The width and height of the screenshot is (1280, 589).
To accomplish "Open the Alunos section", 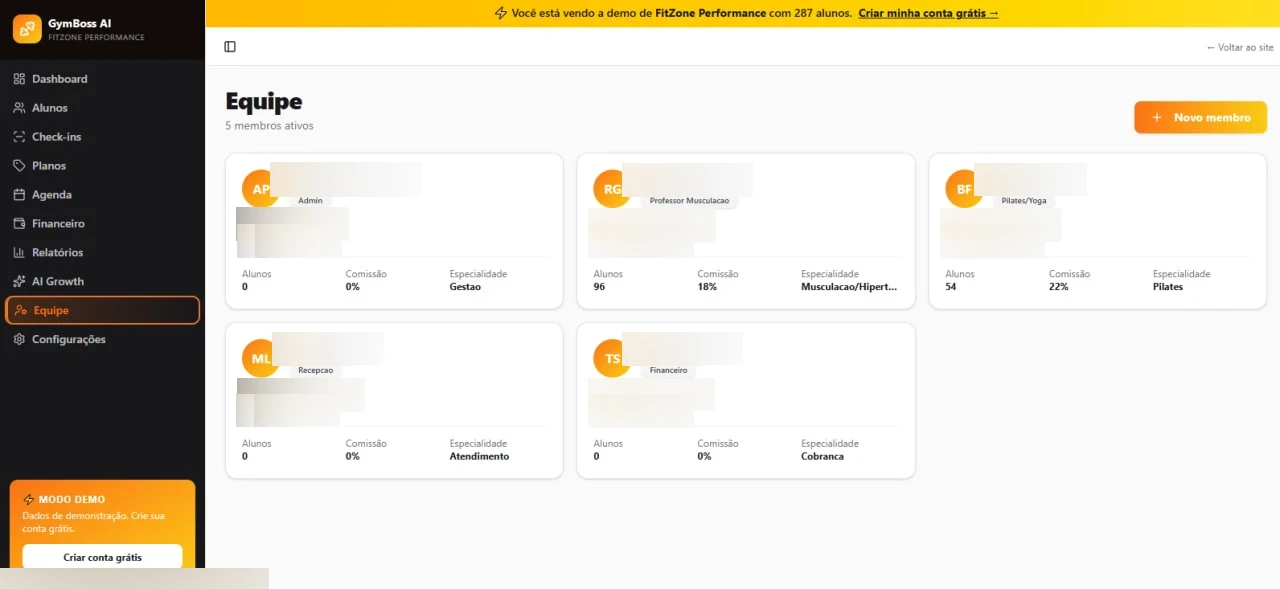I will (102, 108).
